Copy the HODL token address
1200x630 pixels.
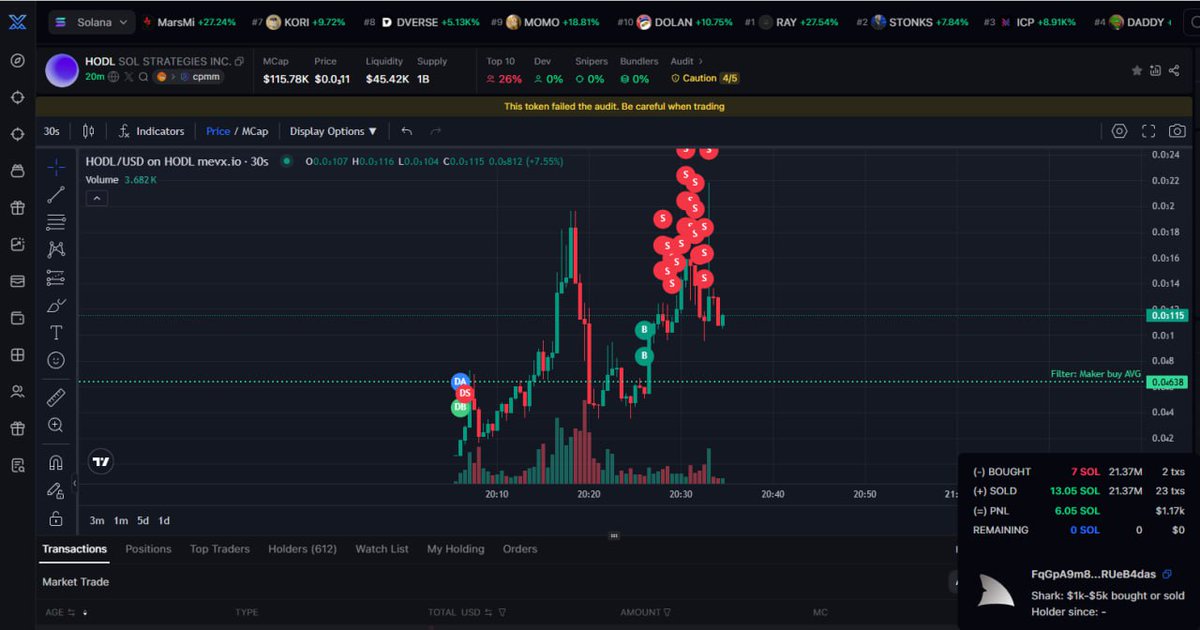click(x=239, y=62)
